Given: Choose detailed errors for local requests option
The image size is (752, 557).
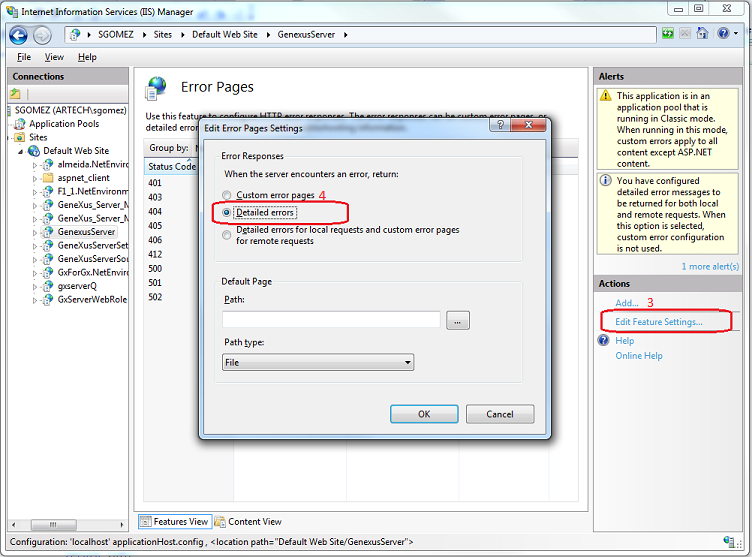Looking at the screenshot, I should tap(226, 235).
